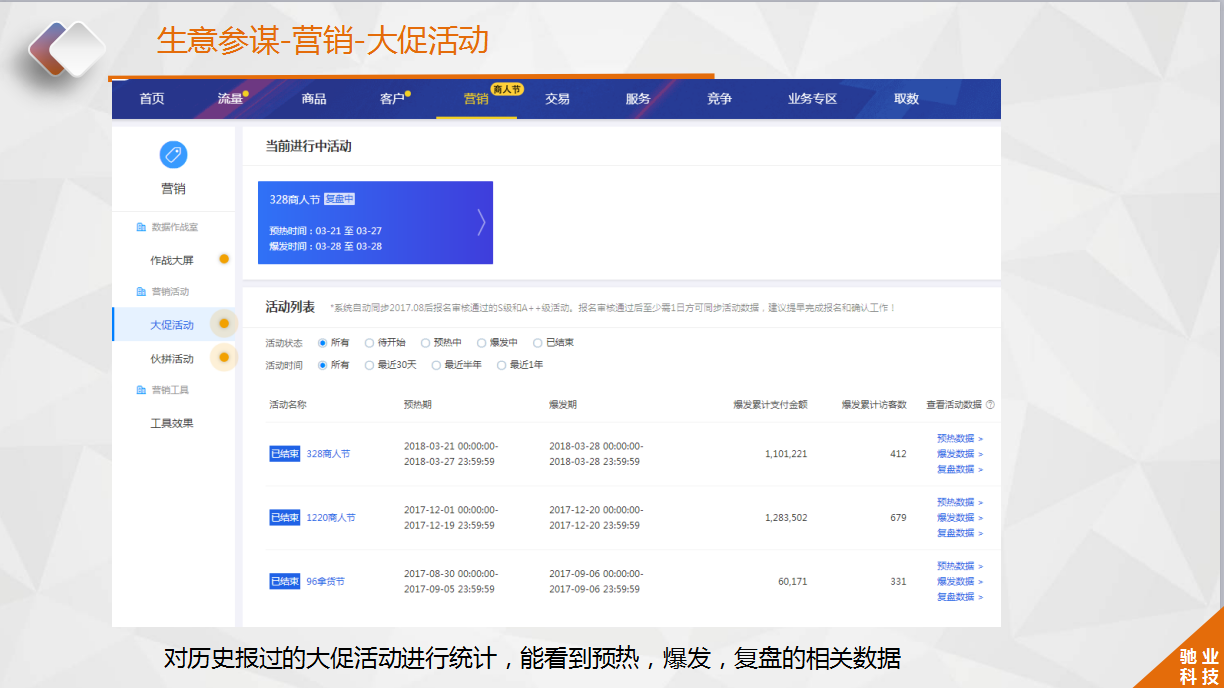The width and height of the screenshot is (1224, 688).
Task: Click the visitor count 412
Action: pyautogui.click(x=898, y=454)
